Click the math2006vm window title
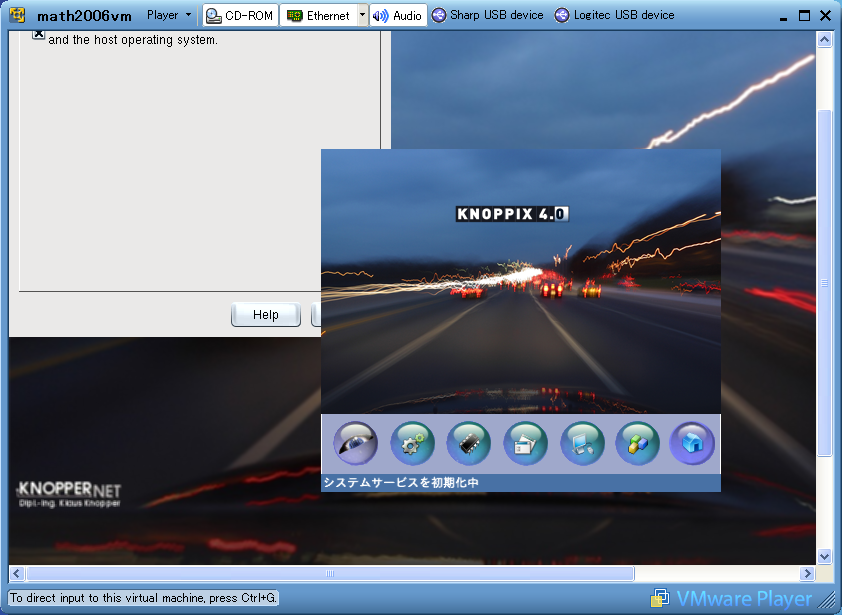 coord(84,16)
